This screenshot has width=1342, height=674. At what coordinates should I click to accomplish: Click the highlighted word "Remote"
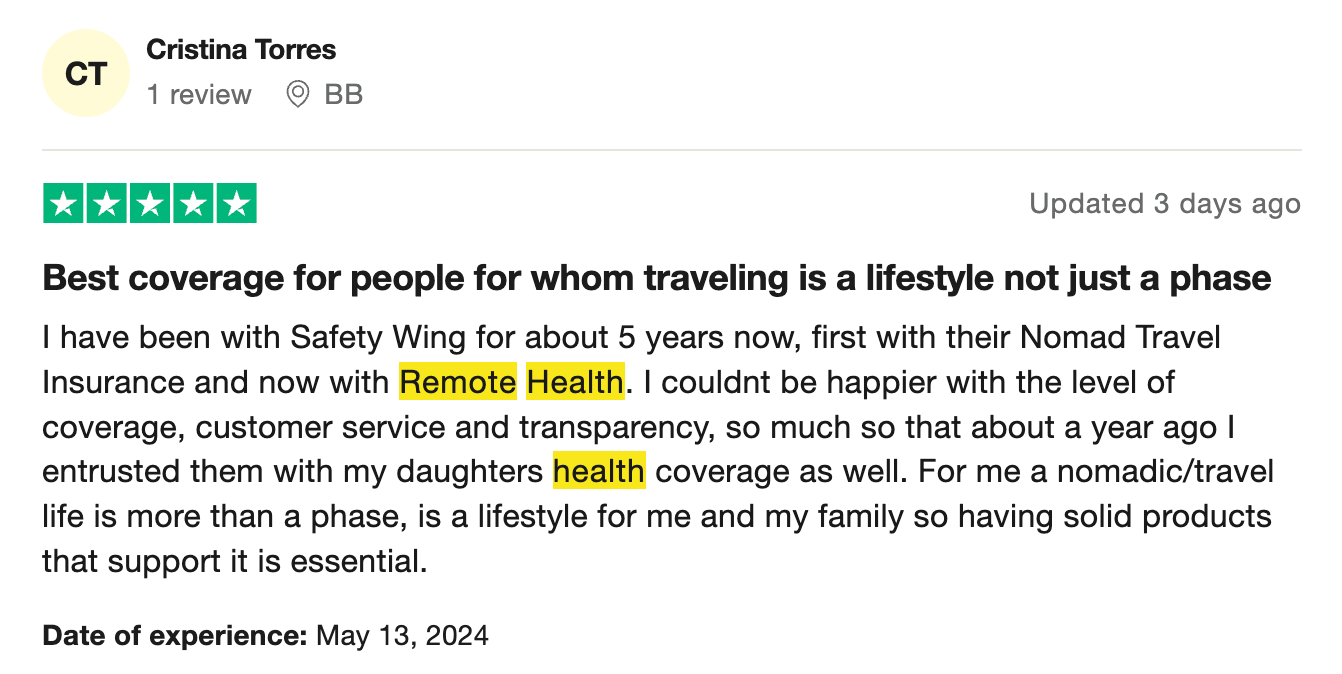458,382
